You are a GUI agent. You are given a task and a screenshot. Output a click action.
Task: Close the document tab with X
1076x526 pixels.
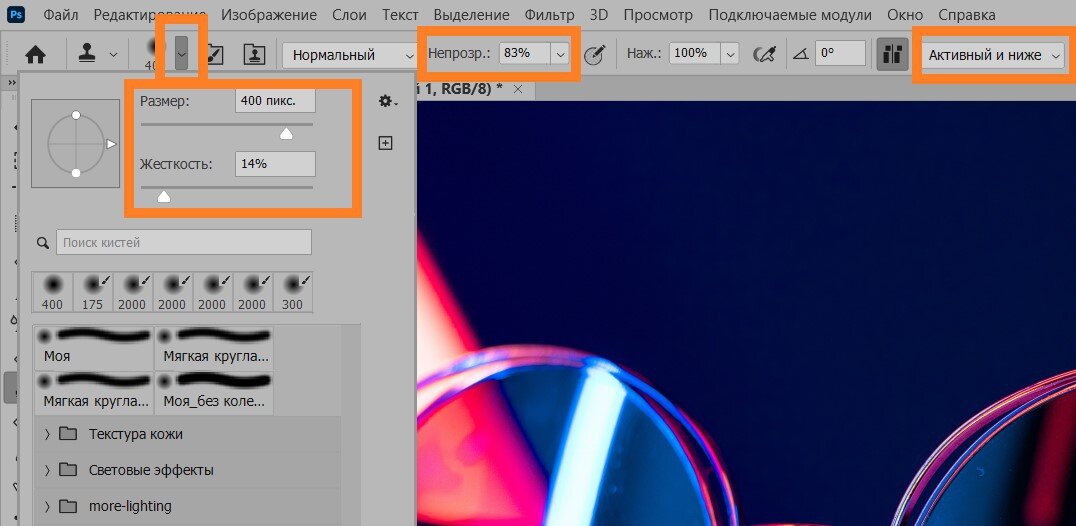click(x=518, y=89)
